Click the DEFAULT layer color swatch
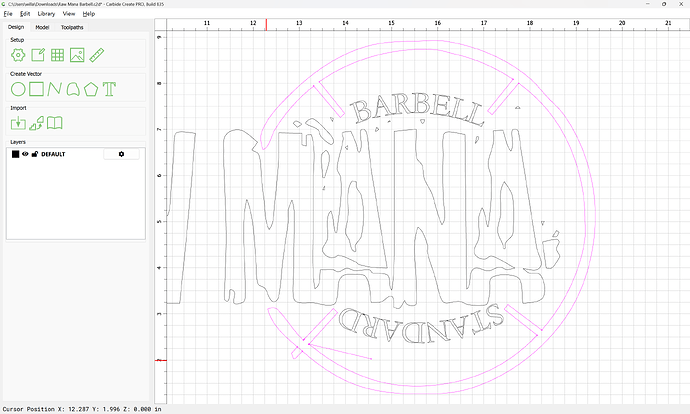Viewport: 690px width, 414px height. point(15,154)
